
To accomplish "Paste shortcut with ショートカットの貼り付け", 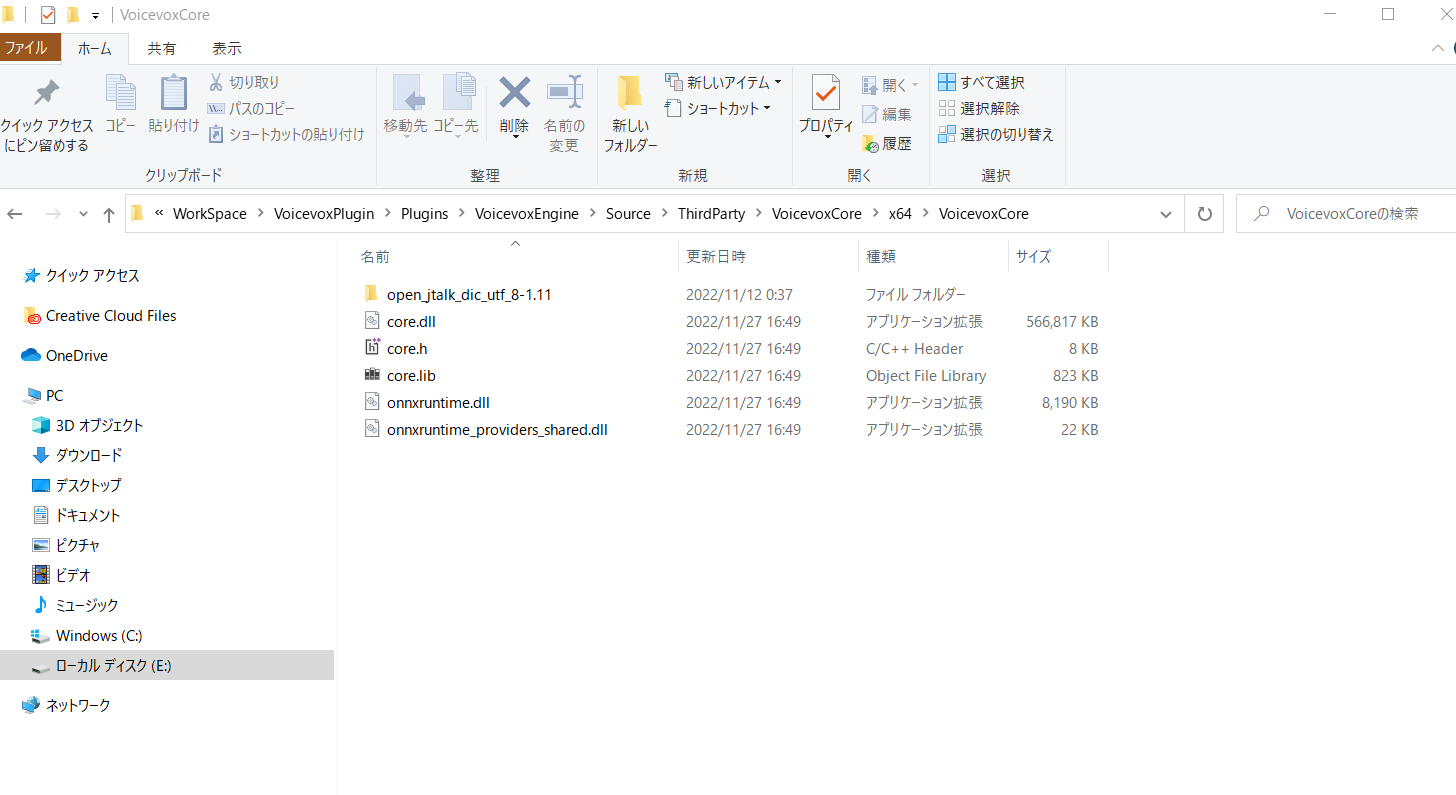I will tap(286, 134).
